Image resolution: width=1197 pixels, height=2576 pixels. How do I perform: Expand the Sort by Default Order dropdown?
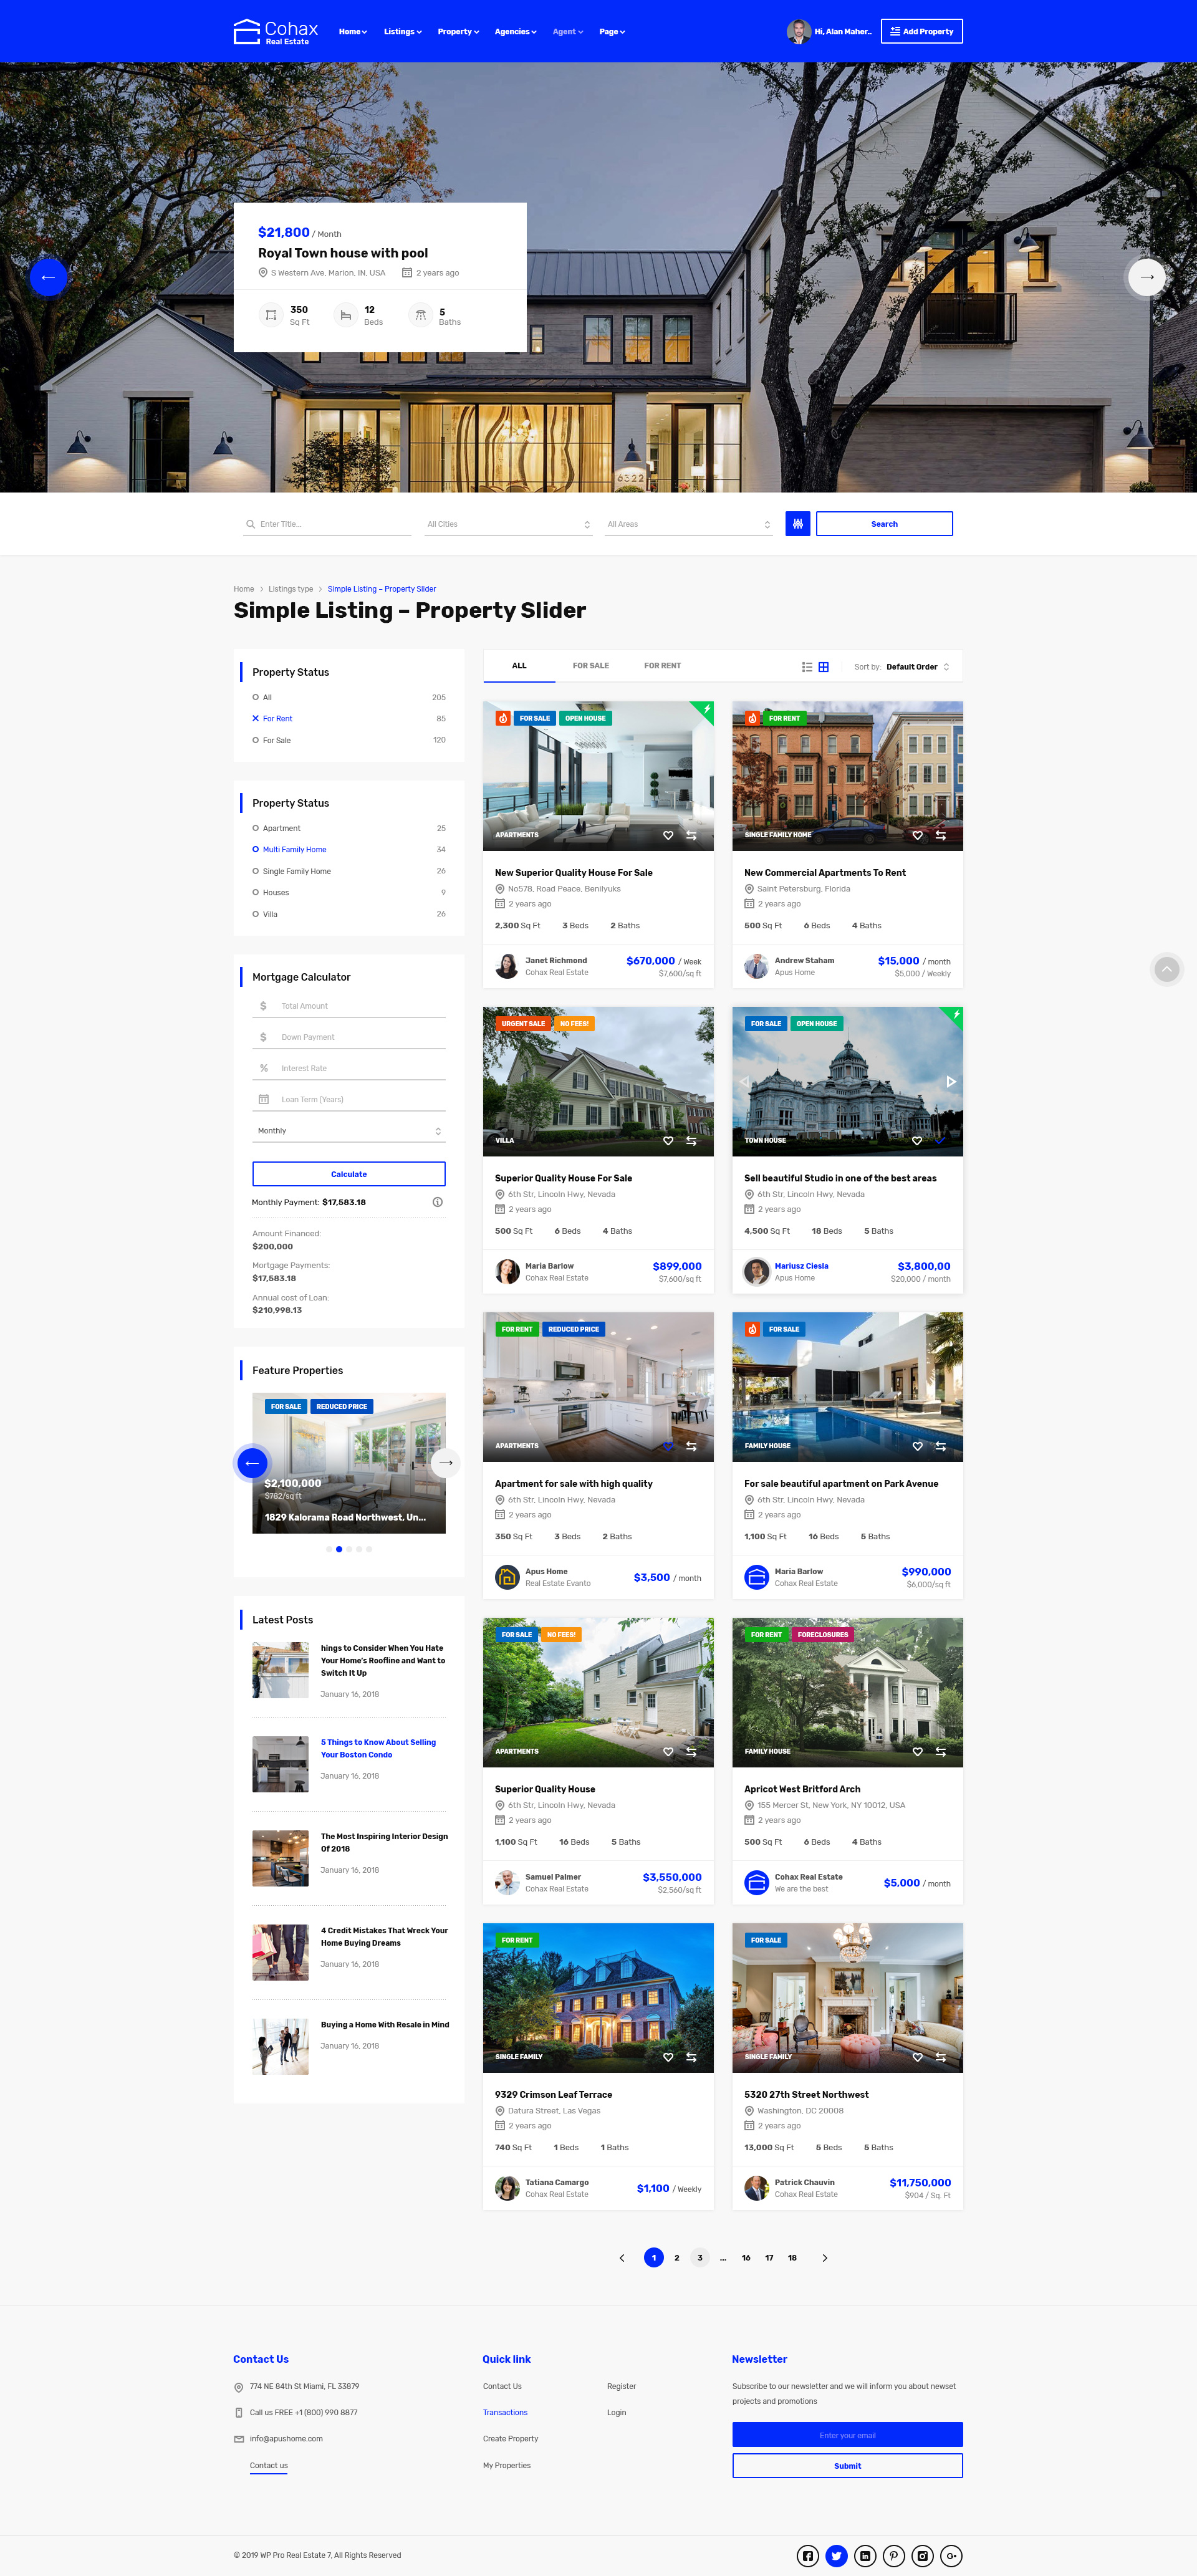917,667
